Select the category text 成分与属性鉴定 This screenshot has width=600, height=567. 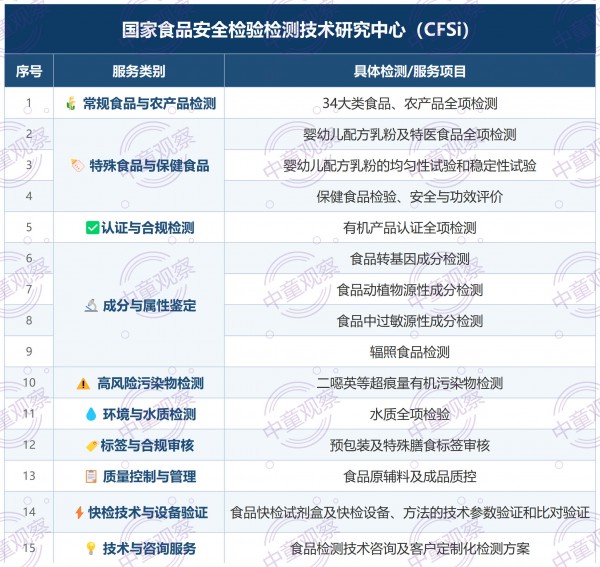150,305
